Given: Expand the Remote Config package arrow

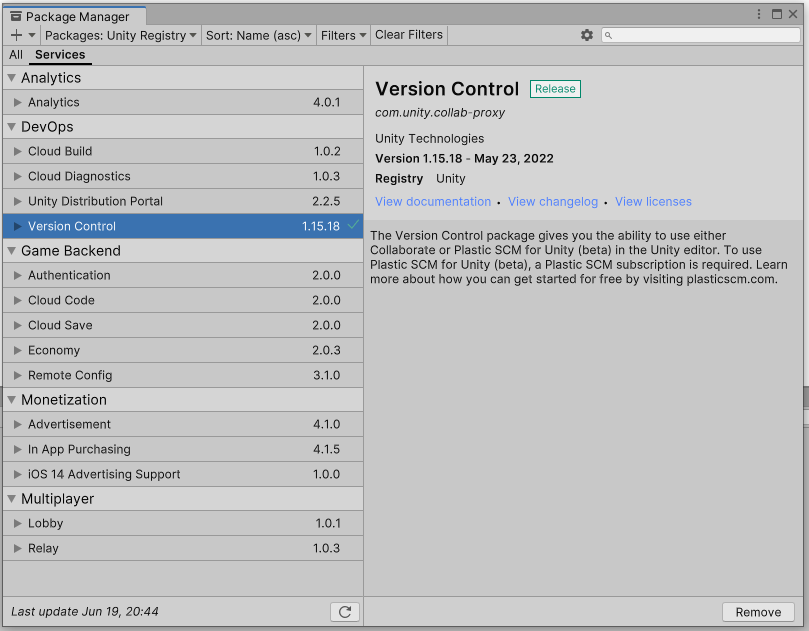Looking at the screenshot, I should click(18, 375).
